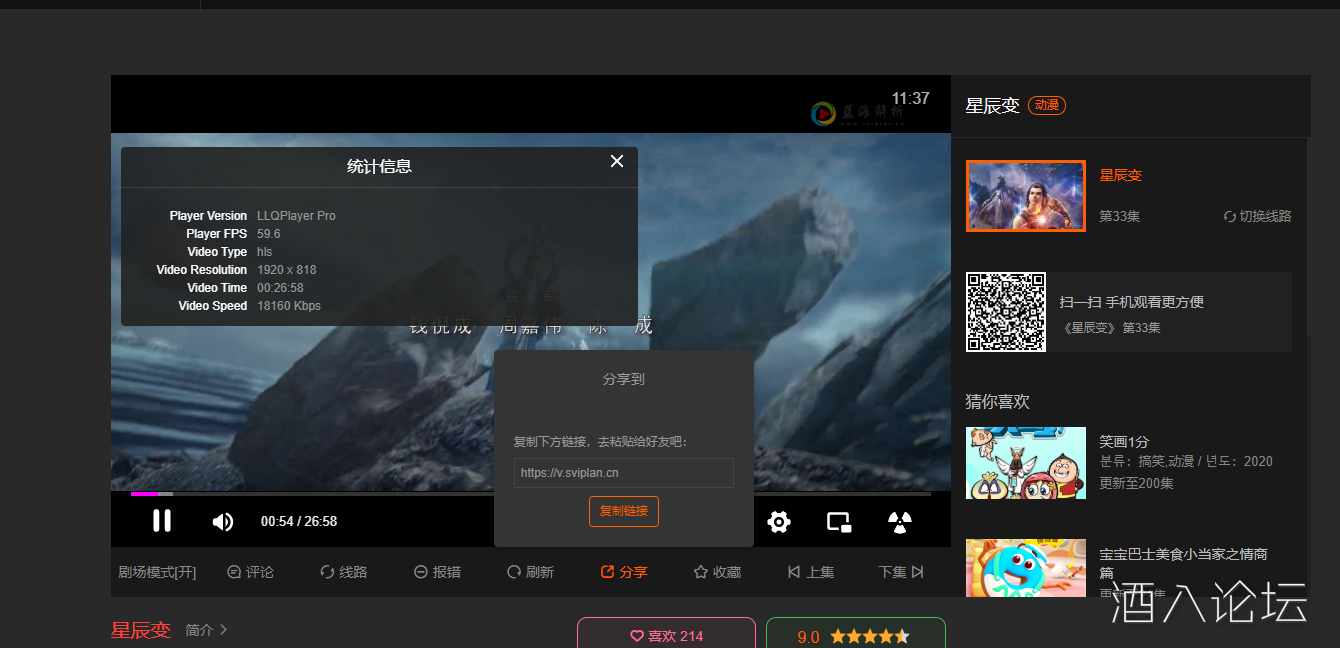Enable picture-in-picture mode
1340x648 pixels.
point(838,522)
